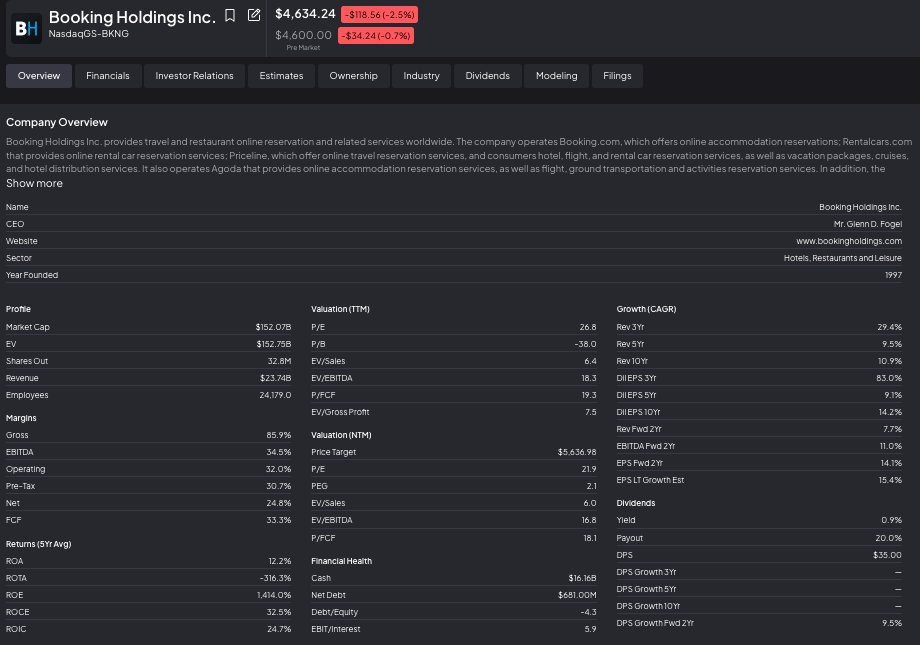920x645 pixels.
Task: Open the edit note pencil icon
Action: 254,15
